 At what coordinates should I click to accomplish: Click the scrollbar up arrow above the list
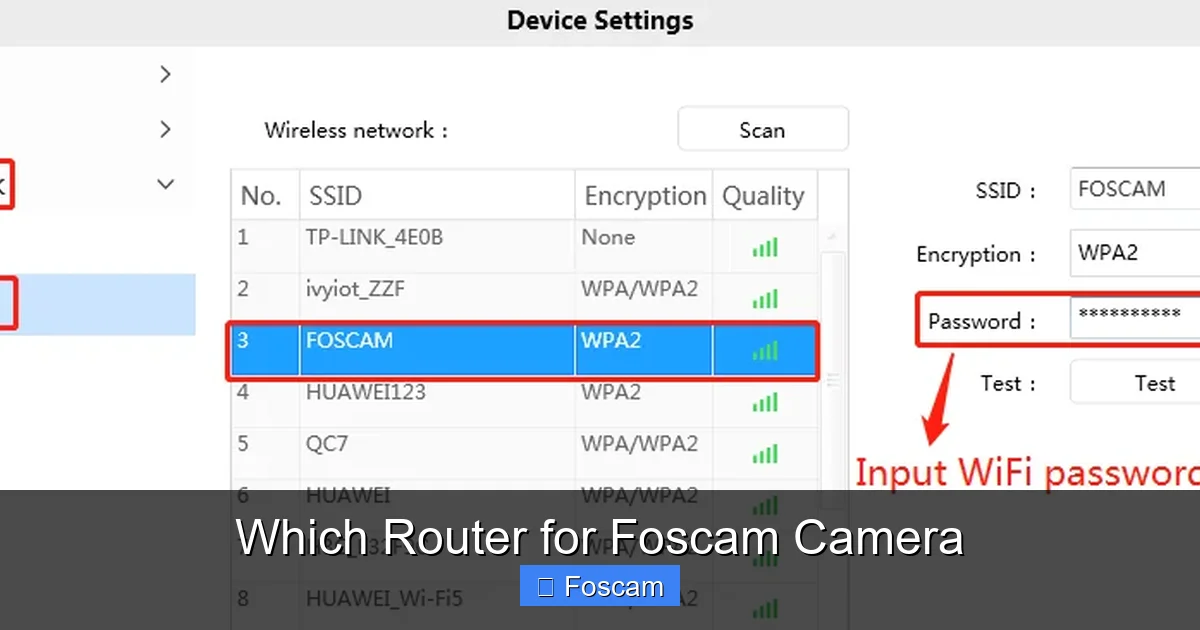831,236
